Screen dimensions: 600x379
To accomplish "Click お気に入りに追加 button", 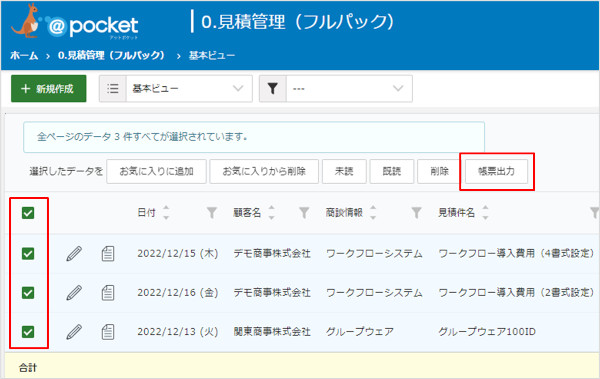I will coord(157,172).
